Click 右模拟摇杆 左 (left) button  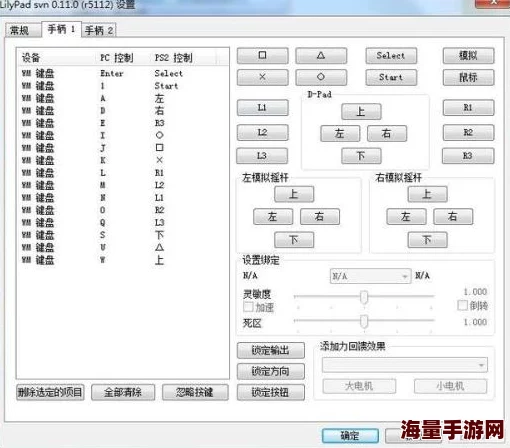[x=406, y=217]
